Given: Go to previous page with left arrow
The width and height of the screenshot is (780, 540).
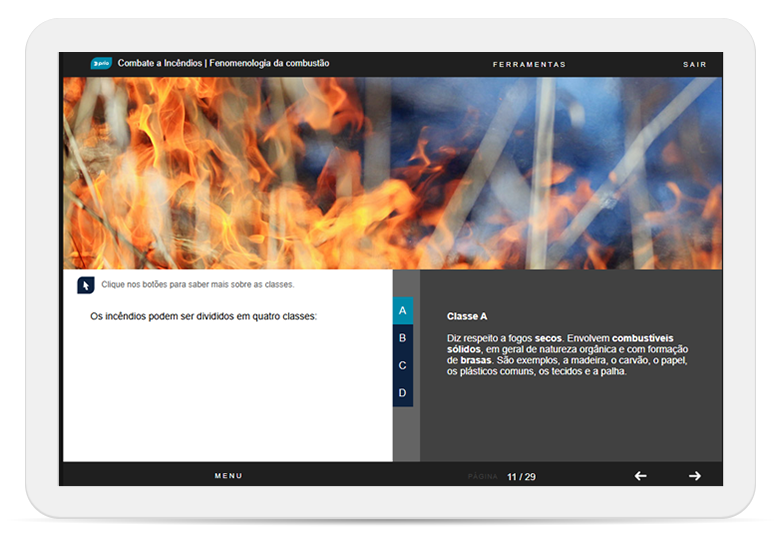Looking at the screenshot, I should tap(640, 476).
